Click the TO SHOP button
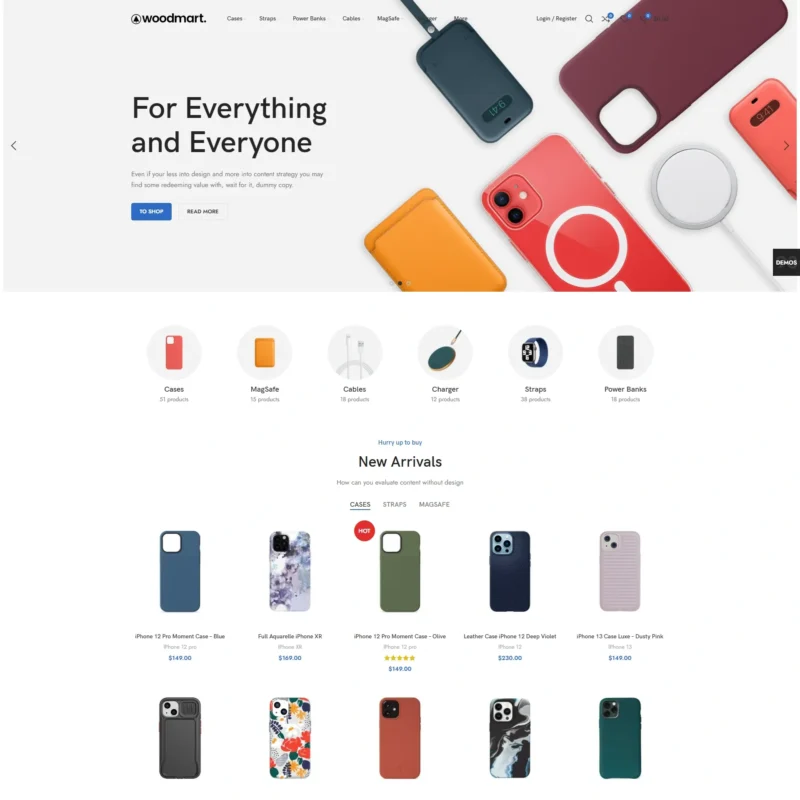This screenshot has height=800, width=800. coord(151,211)
